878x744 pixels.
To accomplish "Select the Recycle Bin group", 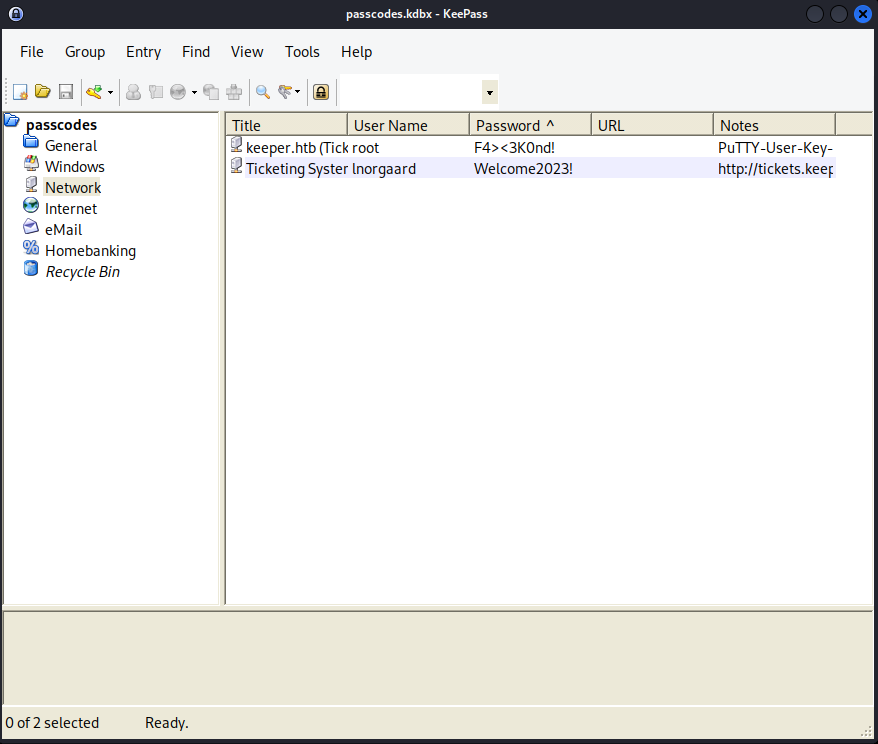I will click(x=82, y=272).
